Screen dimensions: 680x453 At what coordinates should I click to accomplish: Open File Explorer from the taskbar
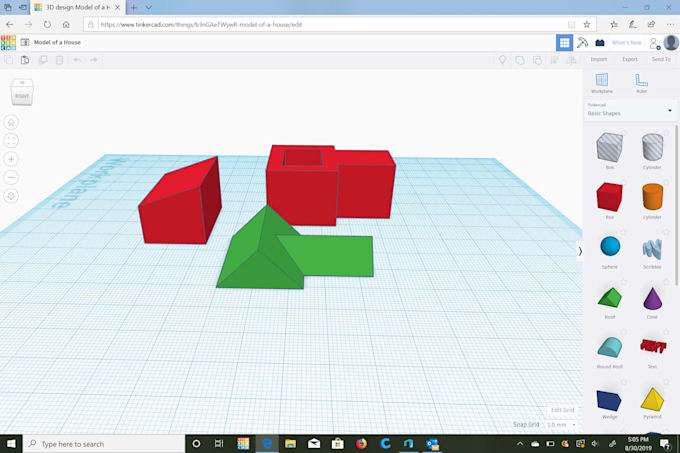[290, 444]
